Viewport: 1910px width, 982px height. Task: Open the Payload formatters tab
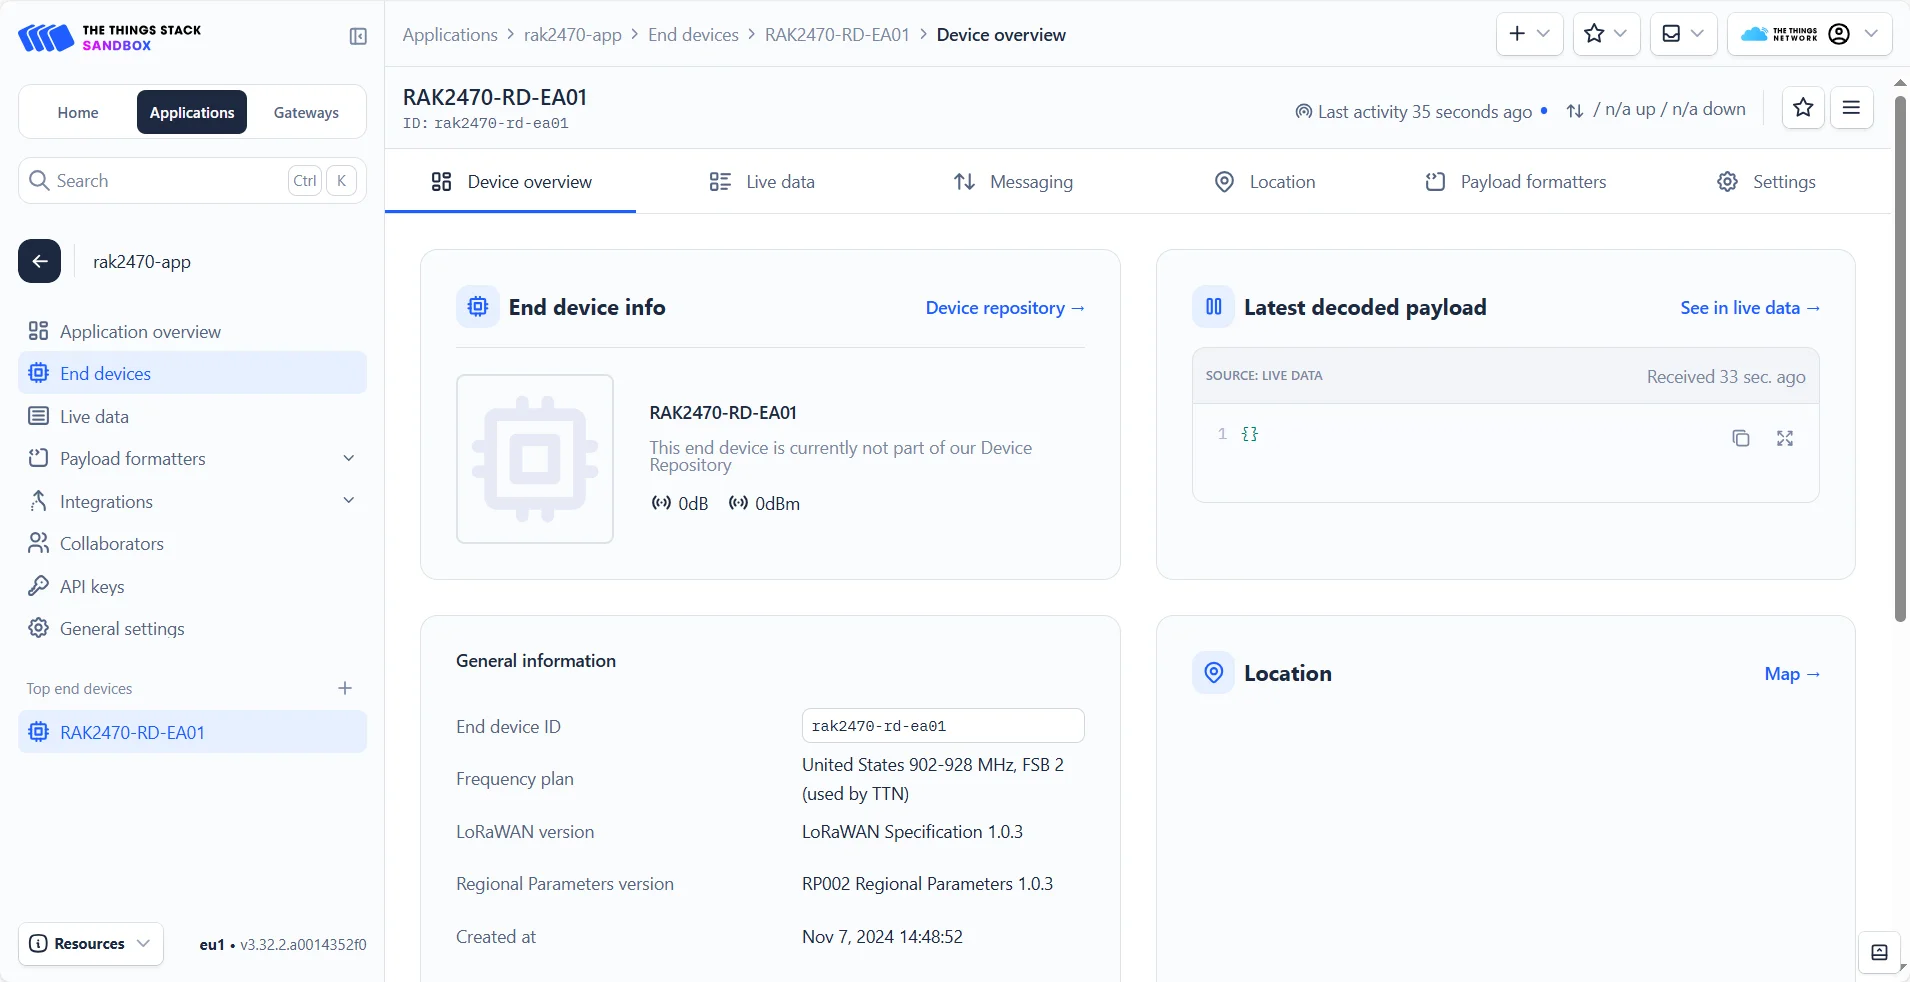point(1516,182)
